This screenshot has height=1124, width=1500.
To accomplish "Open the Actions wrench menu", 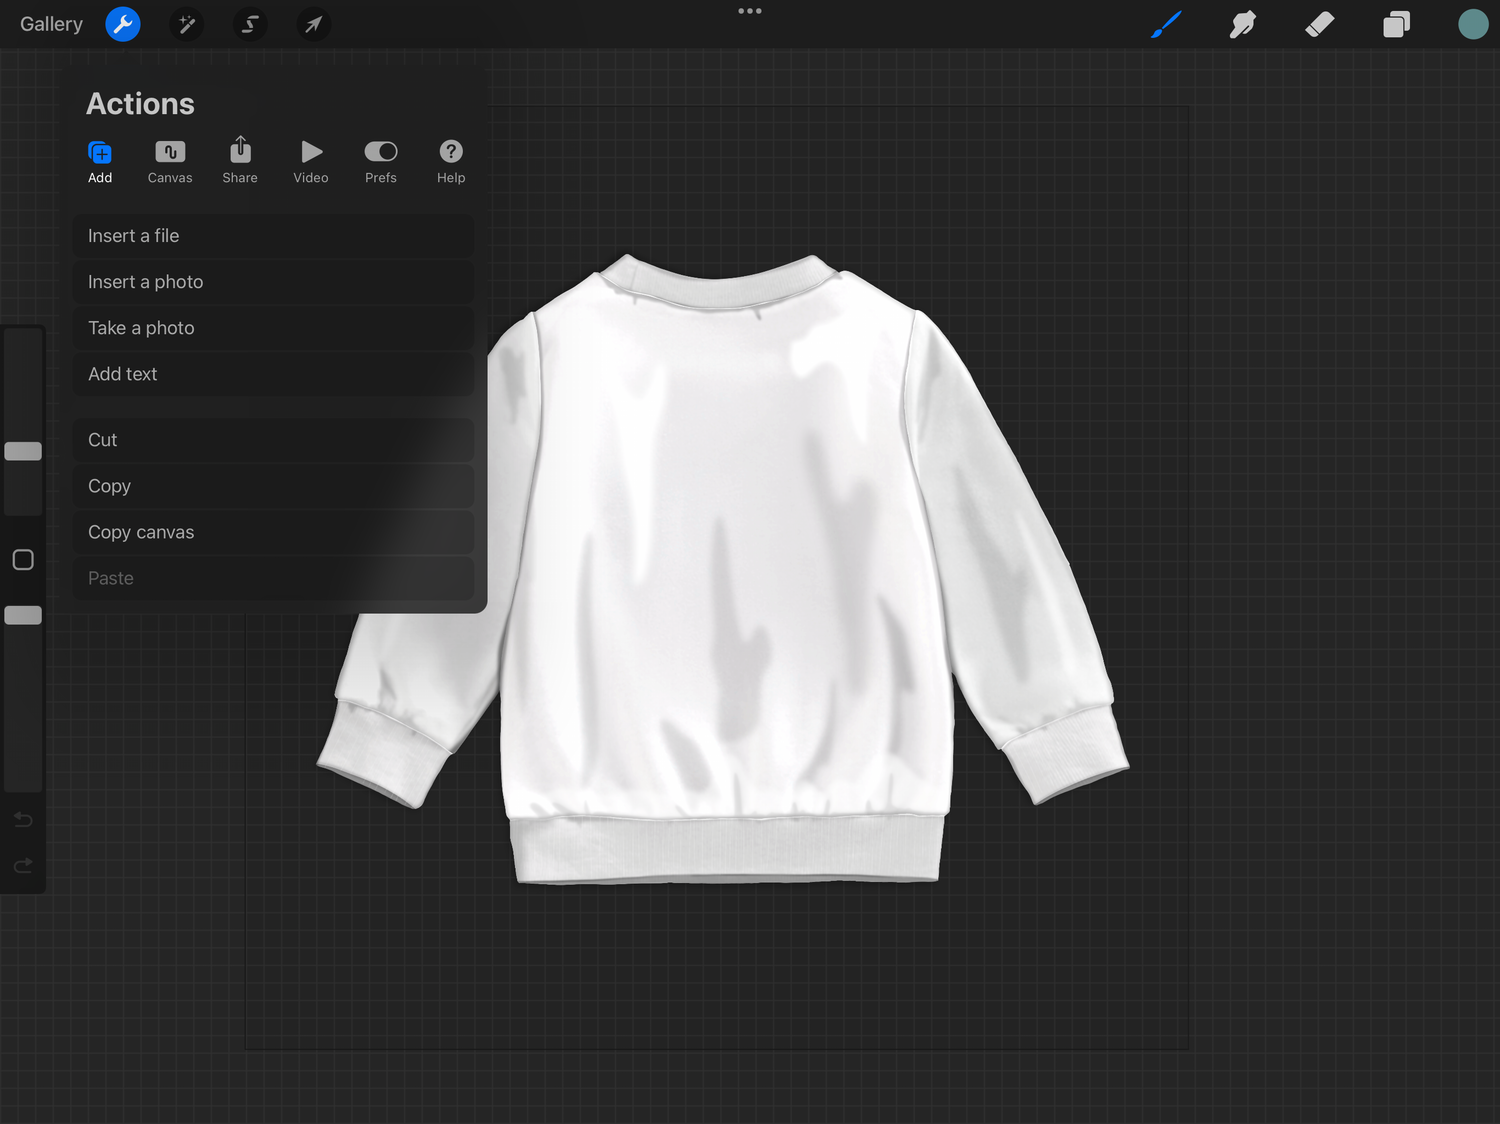I will 123,24.
